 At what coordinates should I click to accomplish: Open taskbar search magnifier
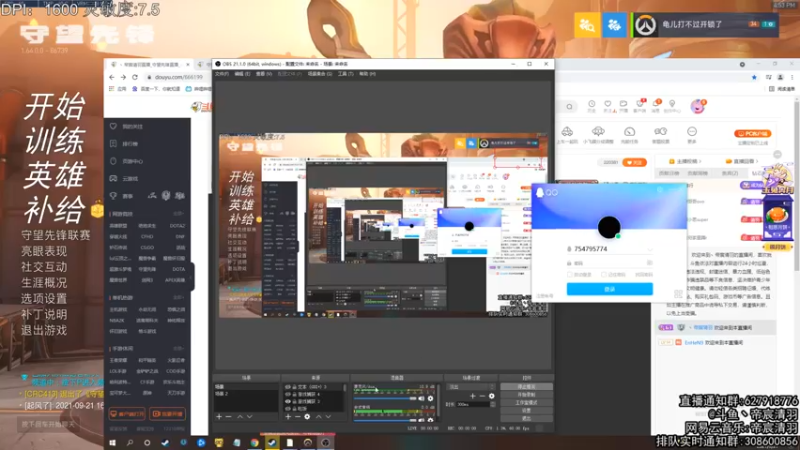[130, 442]
